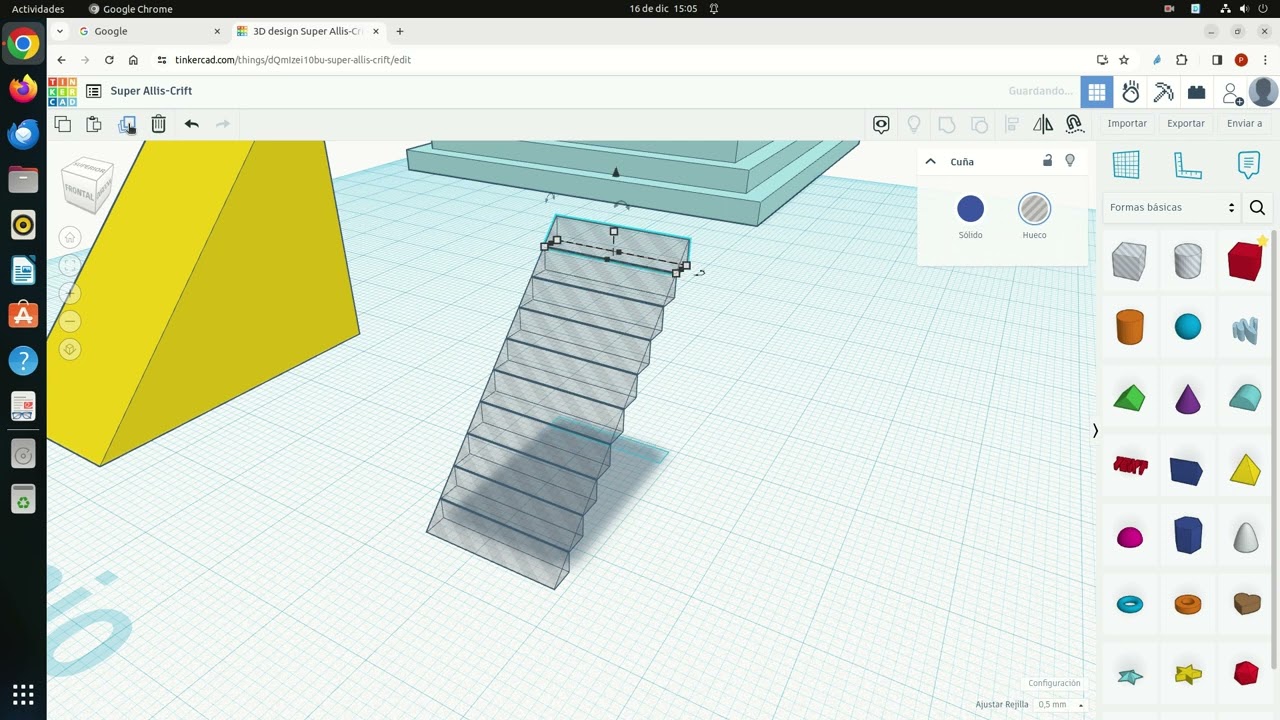This screenshot has height=720, width=1280.
Task: Pick the orange Cylinder shape
Action: click(1129, 327)
